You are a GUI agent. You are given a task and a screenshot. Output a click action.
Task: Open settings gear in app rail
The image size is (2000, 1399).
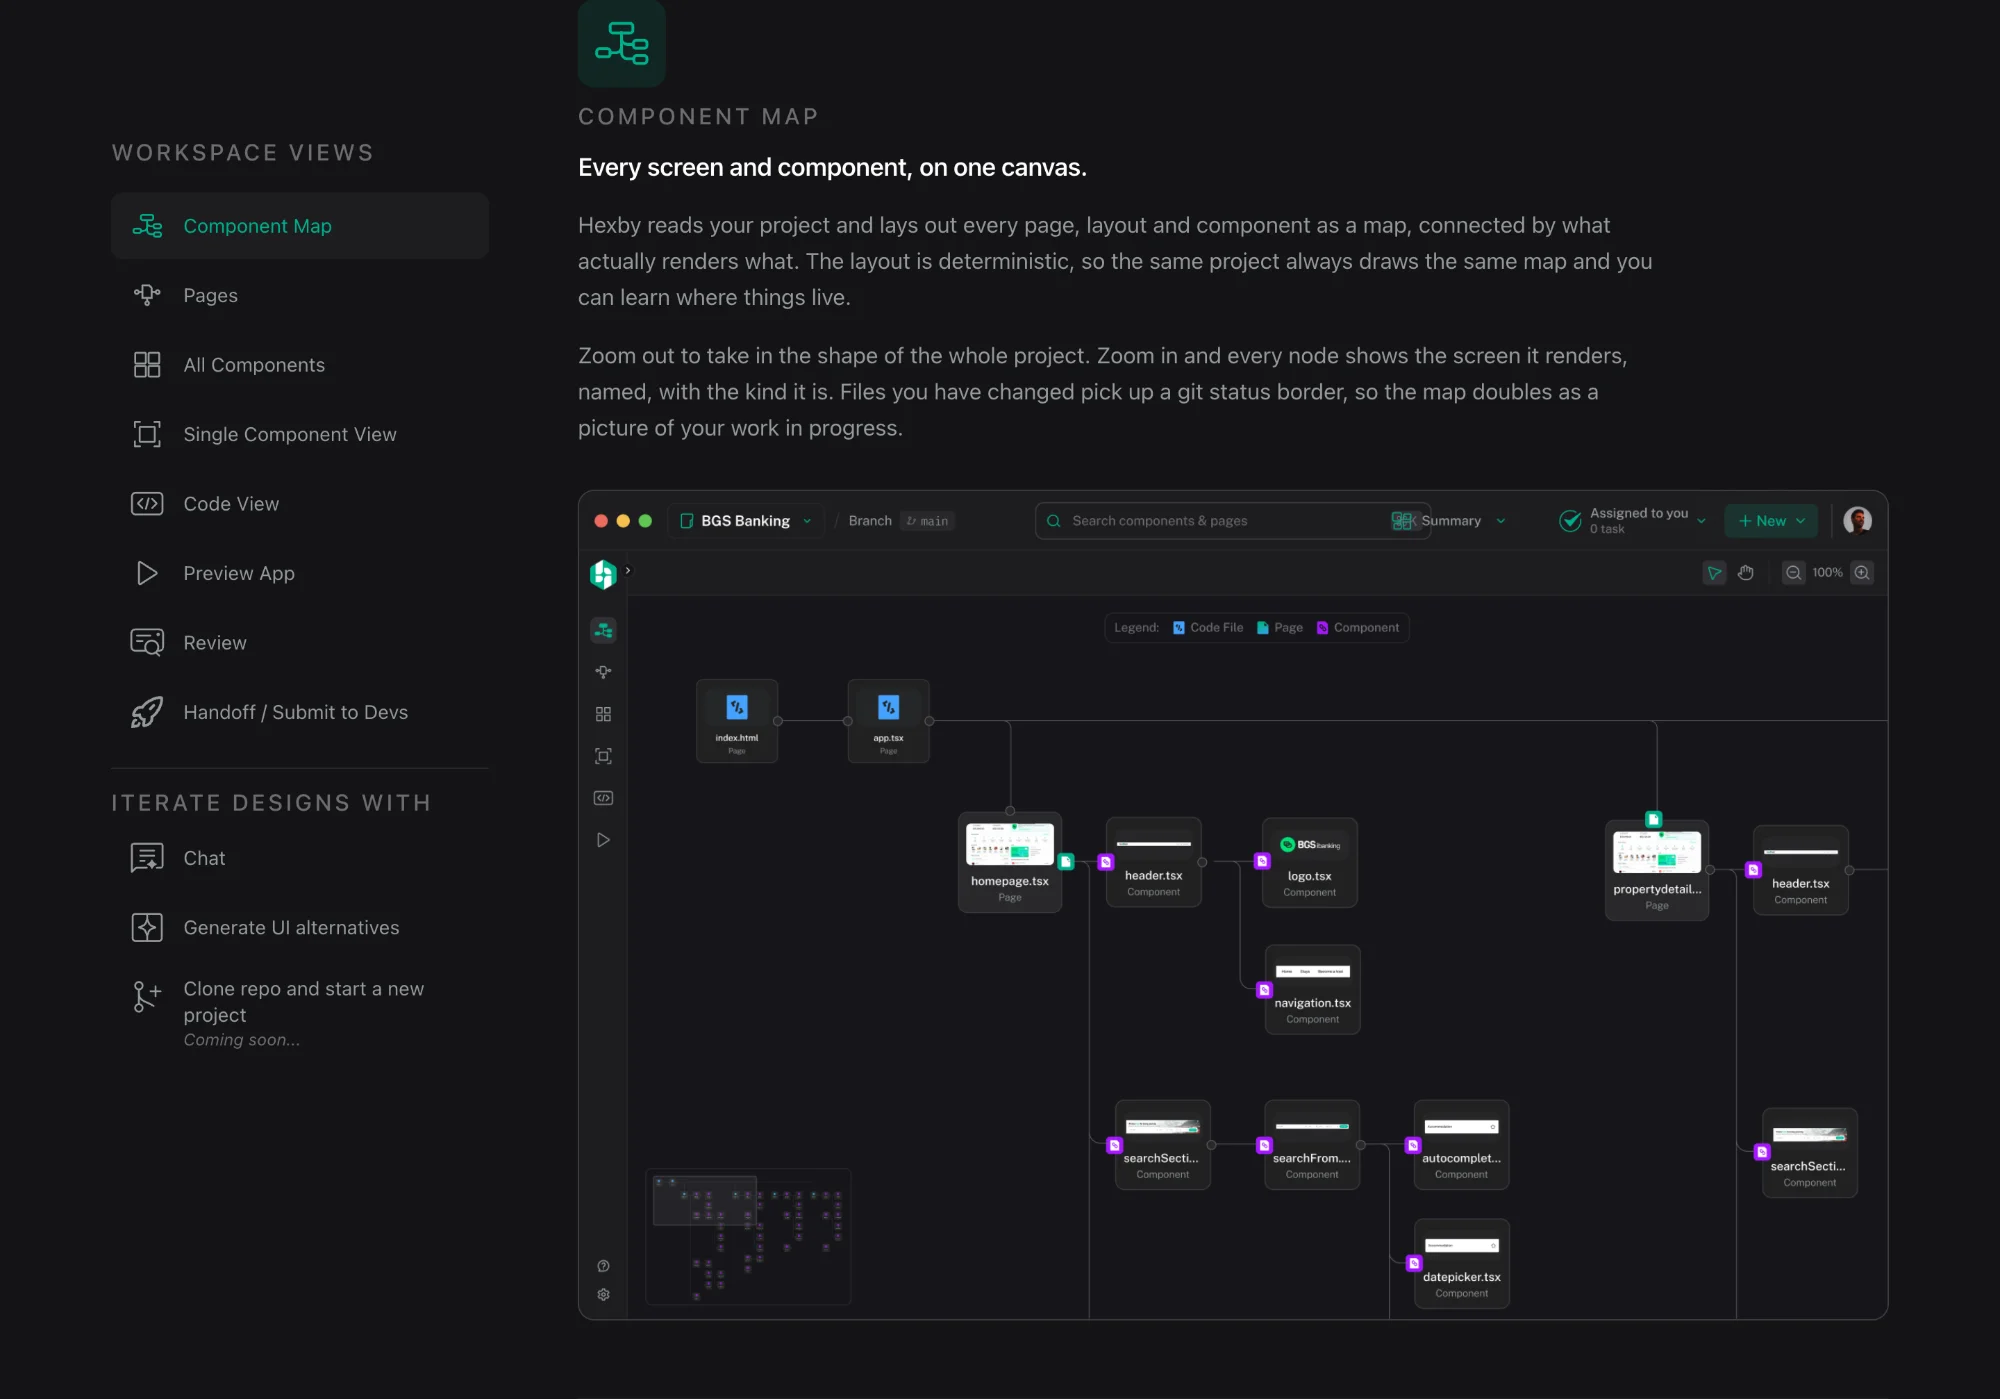tap(603, 1295)
